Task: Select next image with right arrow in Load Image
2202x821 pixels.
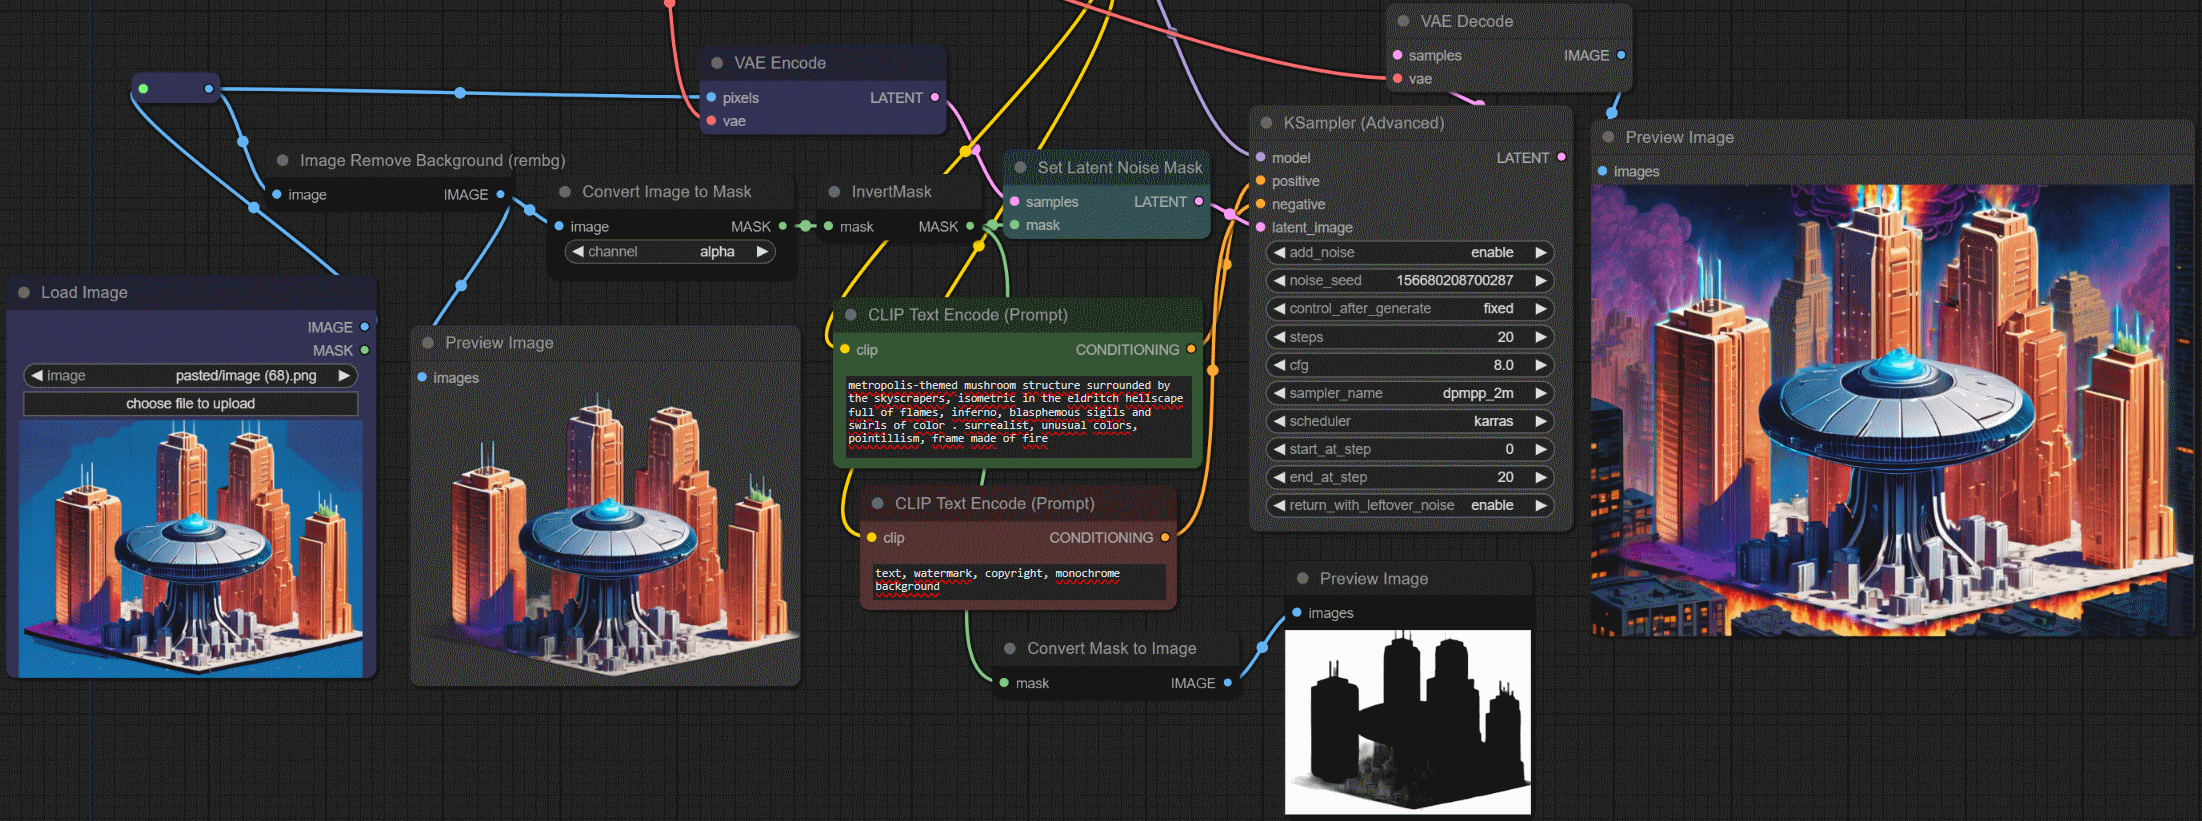Action: (x=344, y=376)
